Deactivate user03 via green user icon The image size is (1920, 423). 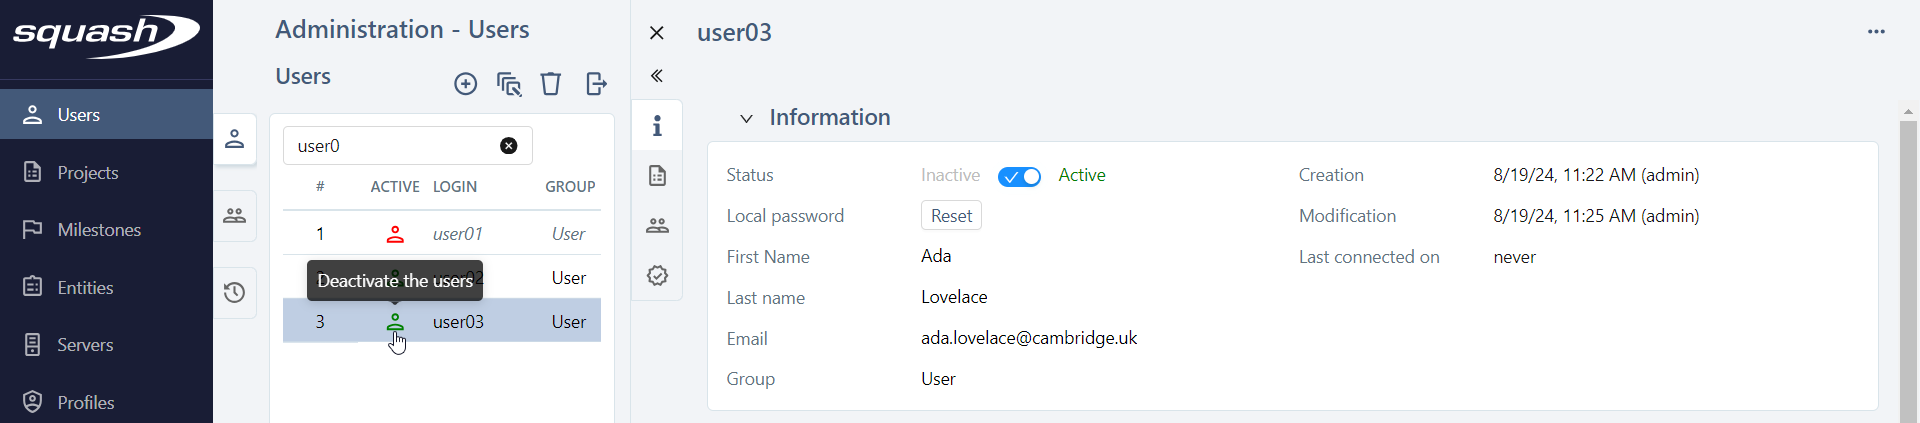[x=395, y=322]
